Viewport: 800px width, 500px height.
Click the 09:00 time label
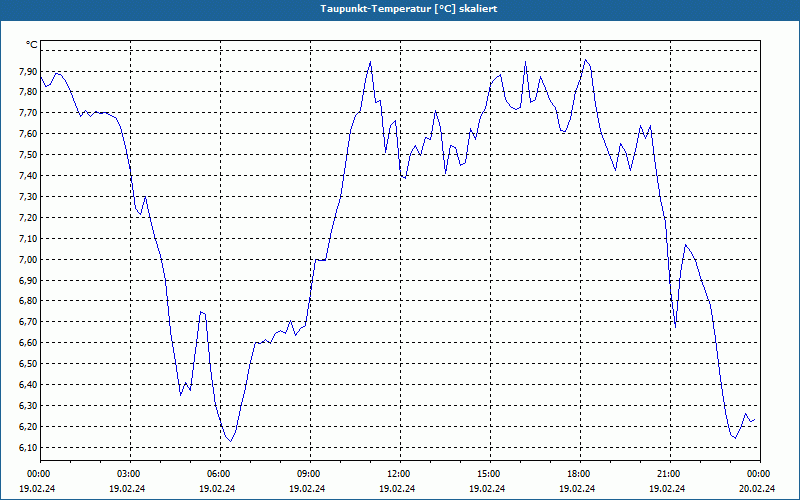click(x=310, y=474)
